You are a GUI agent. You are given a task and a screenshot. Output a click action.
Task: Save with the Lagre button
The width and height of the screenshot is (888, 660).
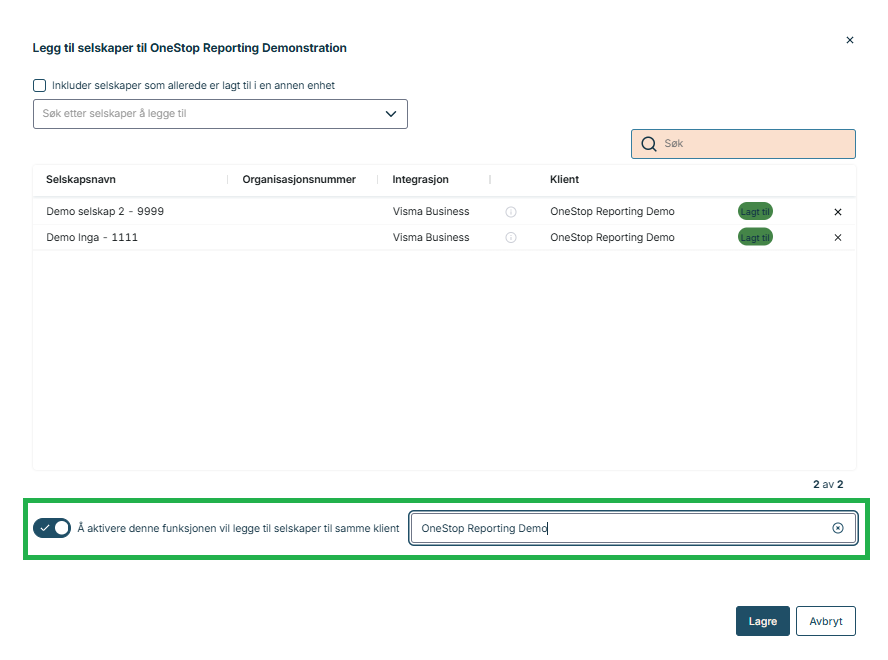(762, 620)
